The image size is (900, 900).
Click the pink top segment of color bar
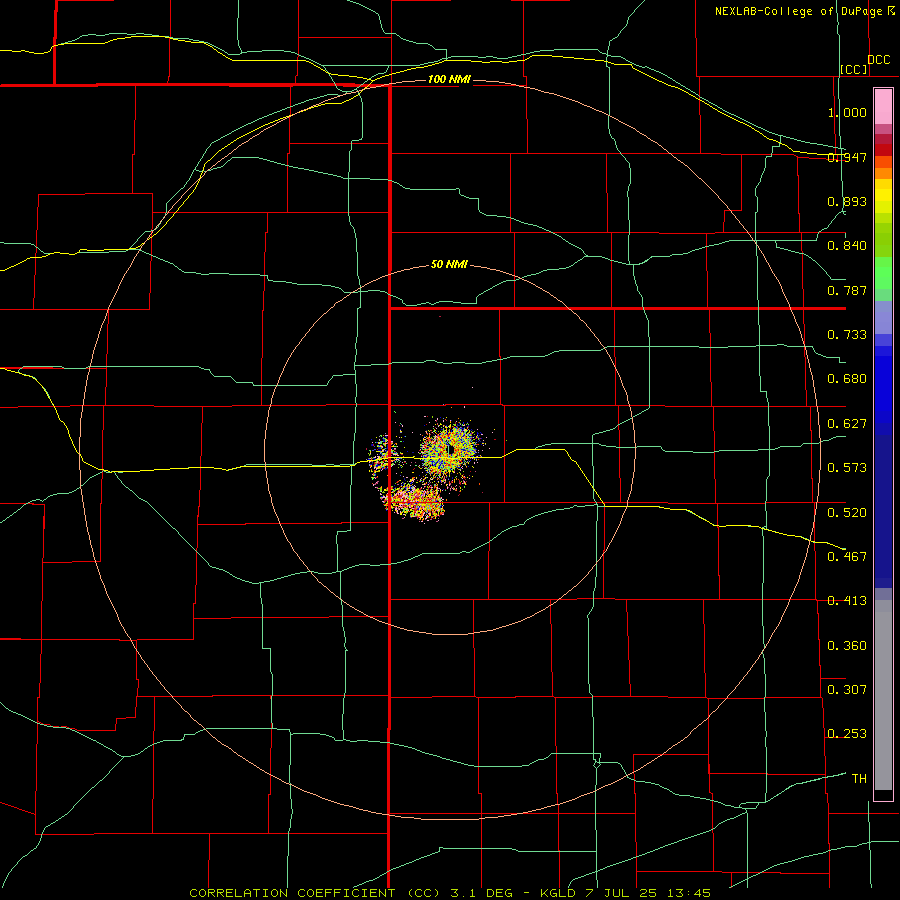coord(883,107)
